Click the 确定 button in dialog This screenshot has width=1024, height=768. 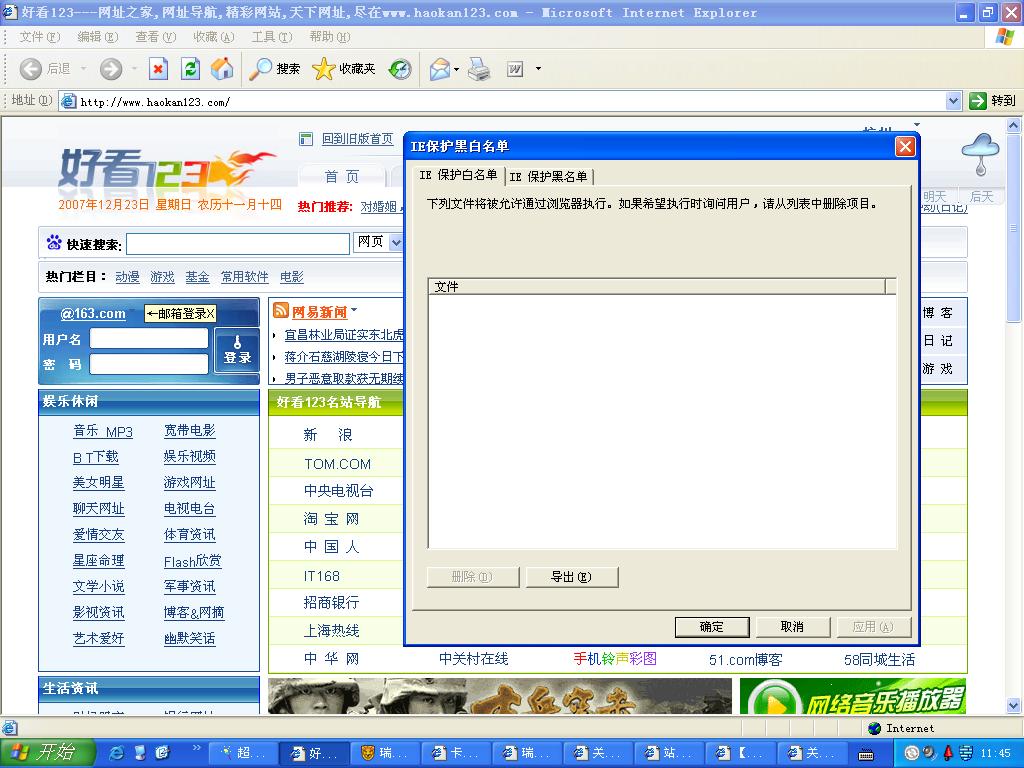[711, 627]
